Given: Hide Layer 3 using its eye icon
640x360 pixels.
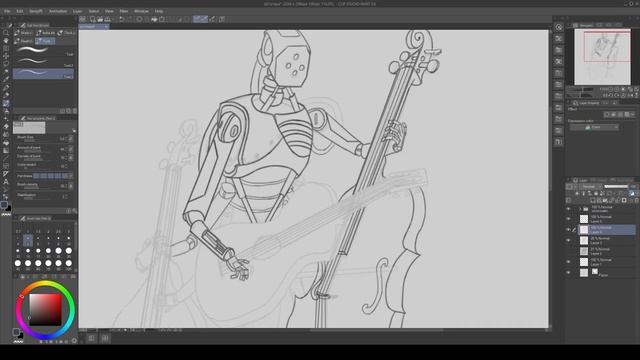Looking at the screenshot, I should [x=568, y=240].
